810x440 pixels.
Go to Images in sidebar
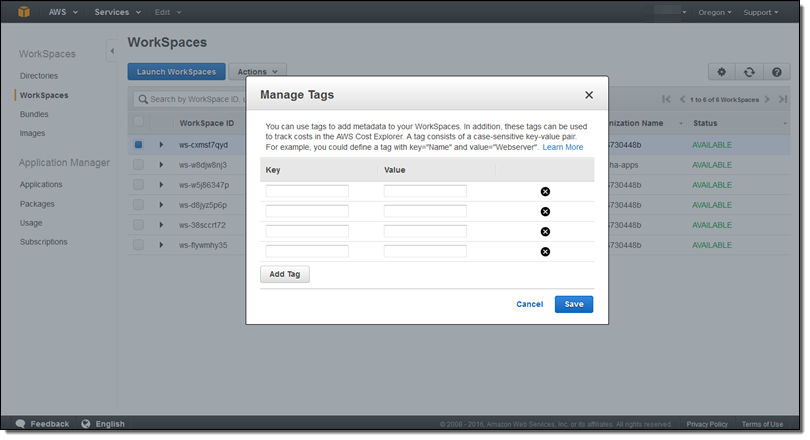click(x=32, y=133)
